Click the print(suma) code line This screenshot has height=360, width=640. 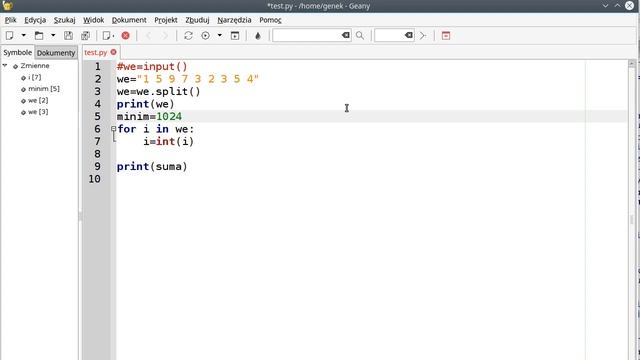click(x=152, y=167)
